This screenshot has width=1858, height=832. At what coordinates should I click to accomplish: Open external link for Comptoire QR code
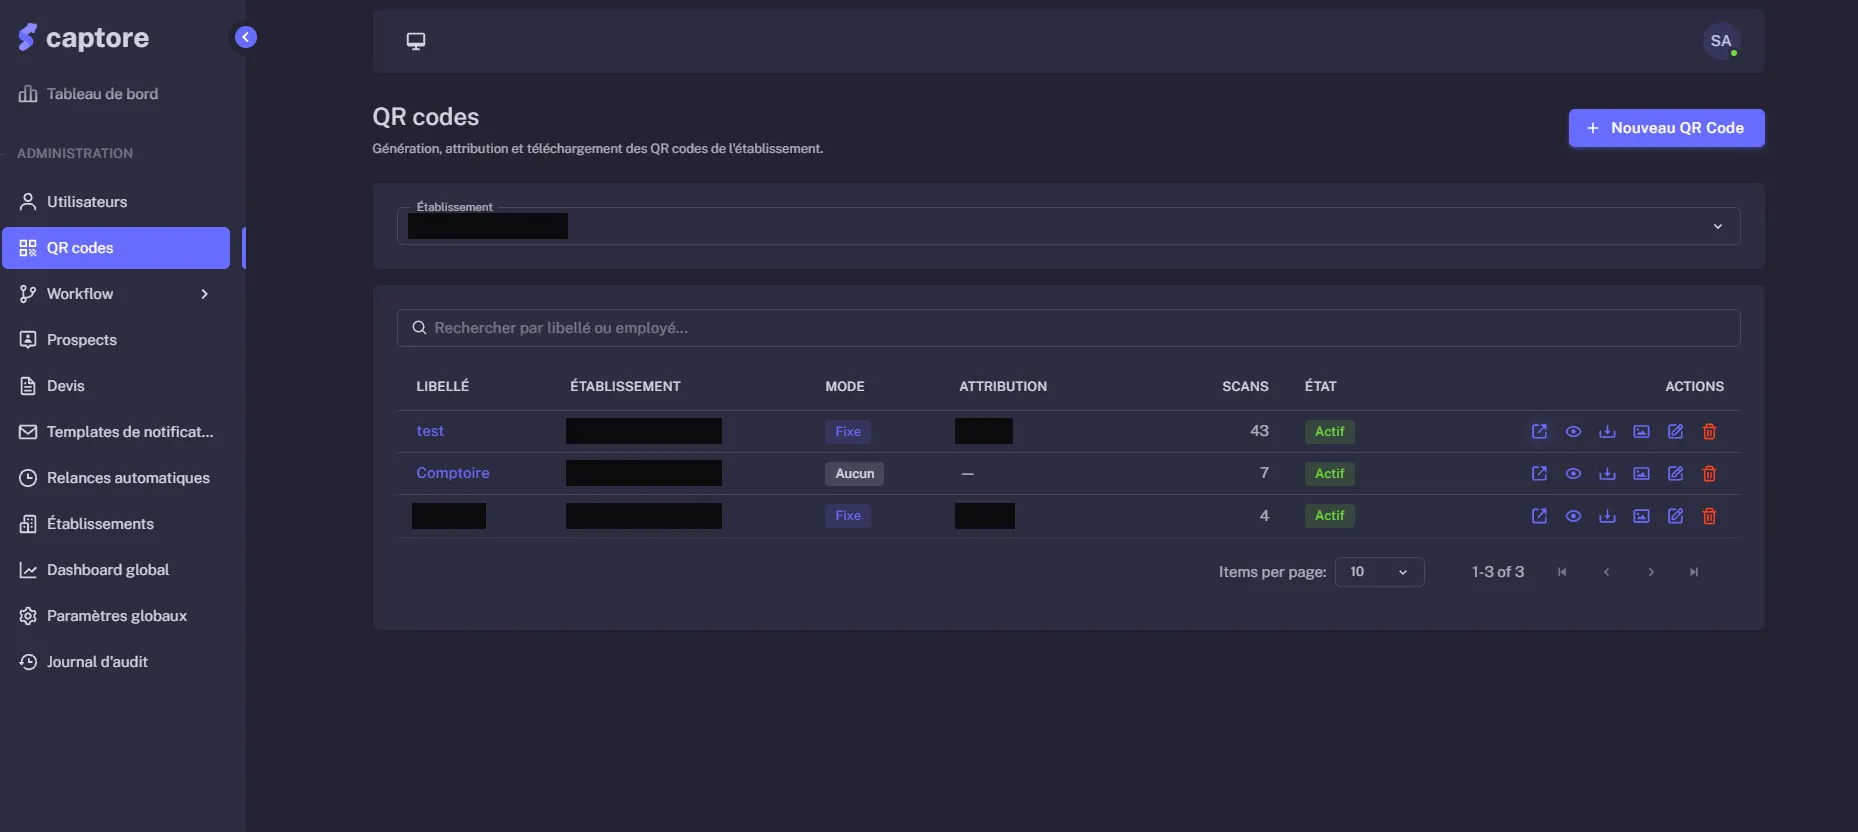[x=1539, y=473]
